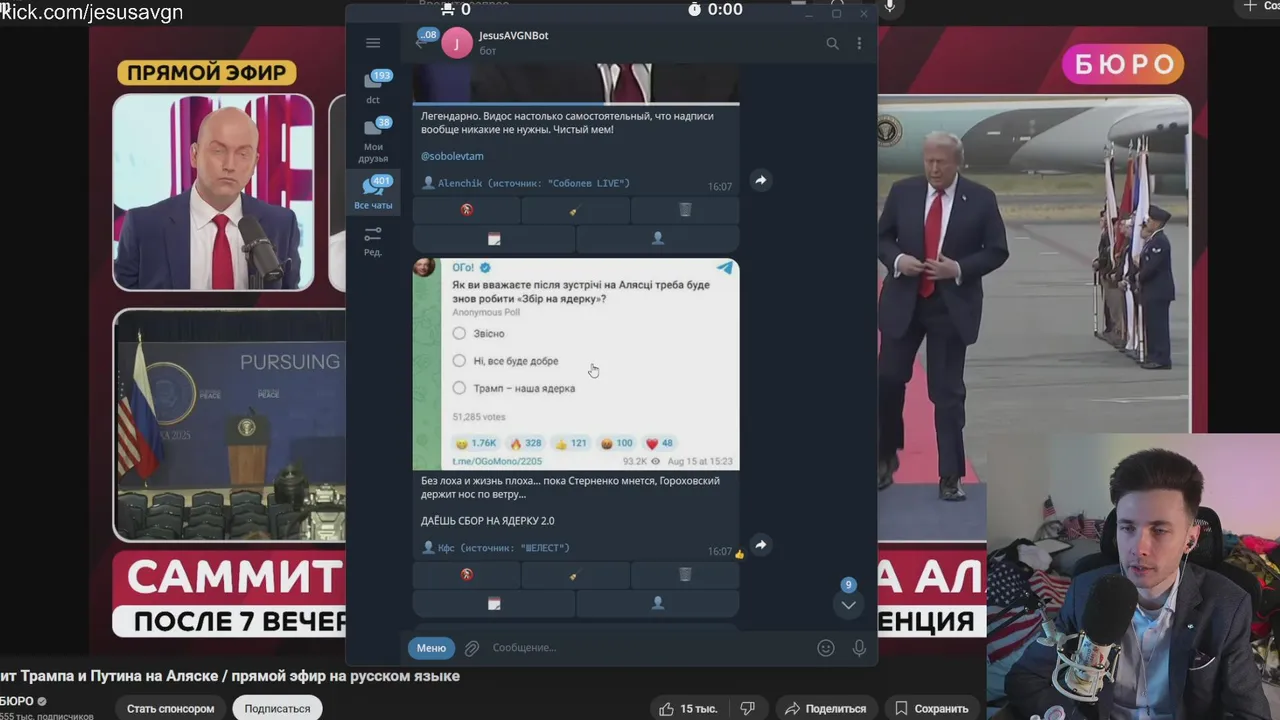The width and height of the screenshot is (1280, 720).
Task: Click user silhouette button under Alenchik message
Action: tap(658, 238)
